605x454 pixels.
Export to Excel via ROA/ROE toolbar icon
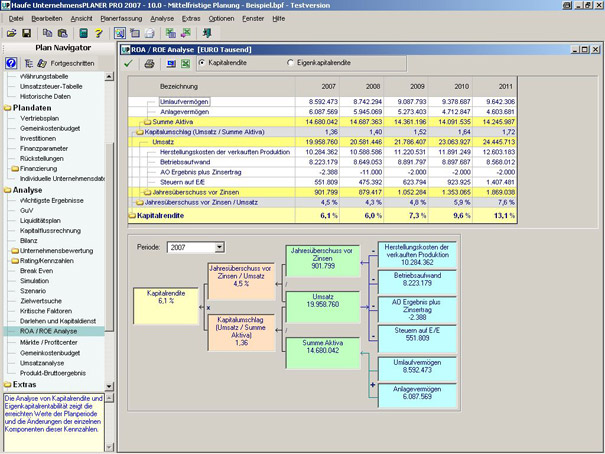(x=186, y=64)
